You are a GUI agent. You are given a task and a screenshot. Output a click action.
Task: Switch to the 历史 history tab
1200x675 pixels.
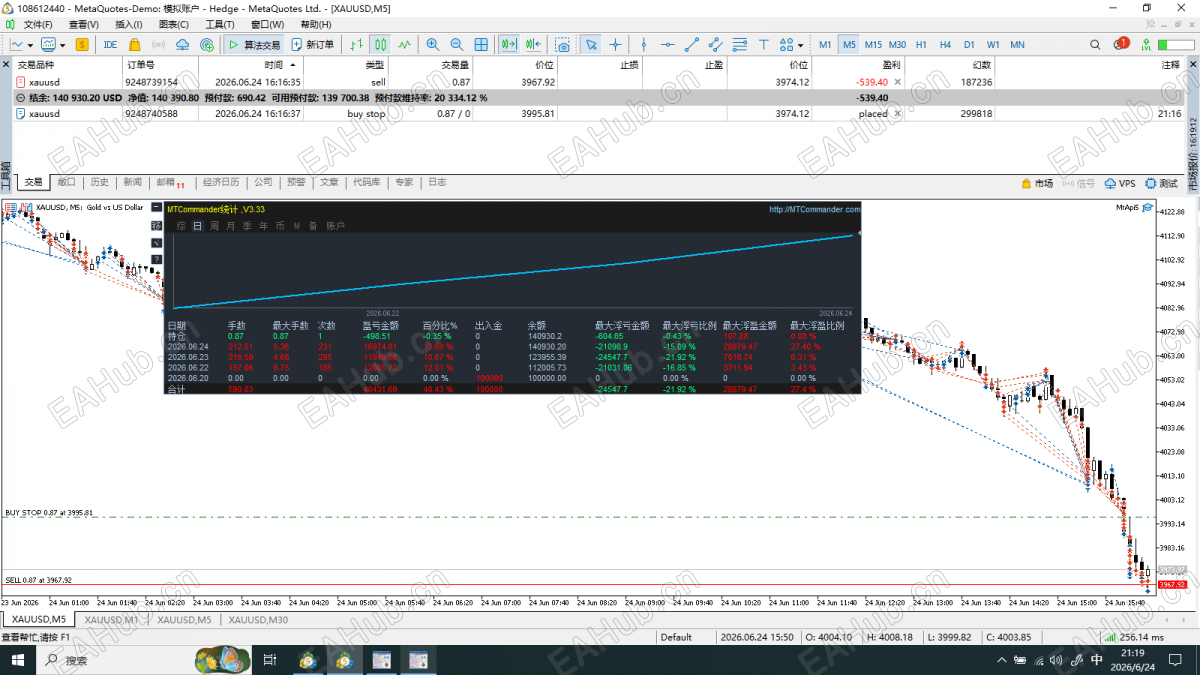99,183
